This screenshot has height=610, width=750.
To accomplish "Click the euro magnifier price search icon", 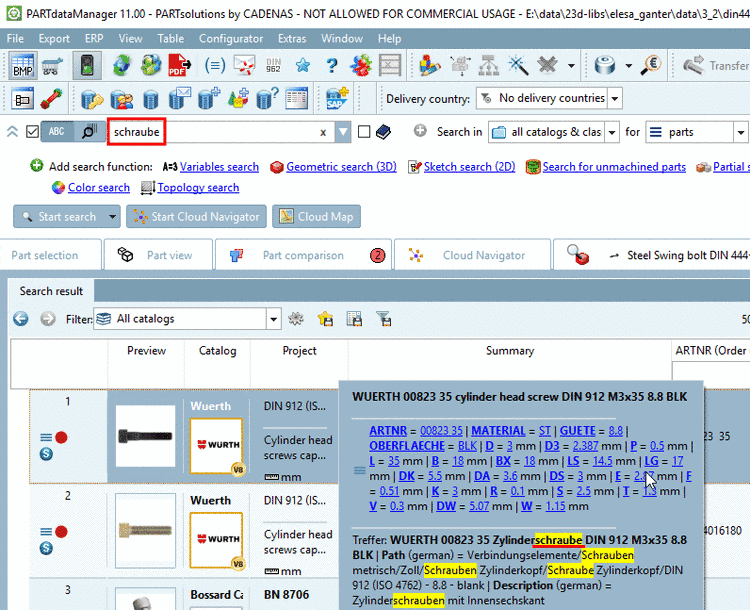I will click(651, 65).
